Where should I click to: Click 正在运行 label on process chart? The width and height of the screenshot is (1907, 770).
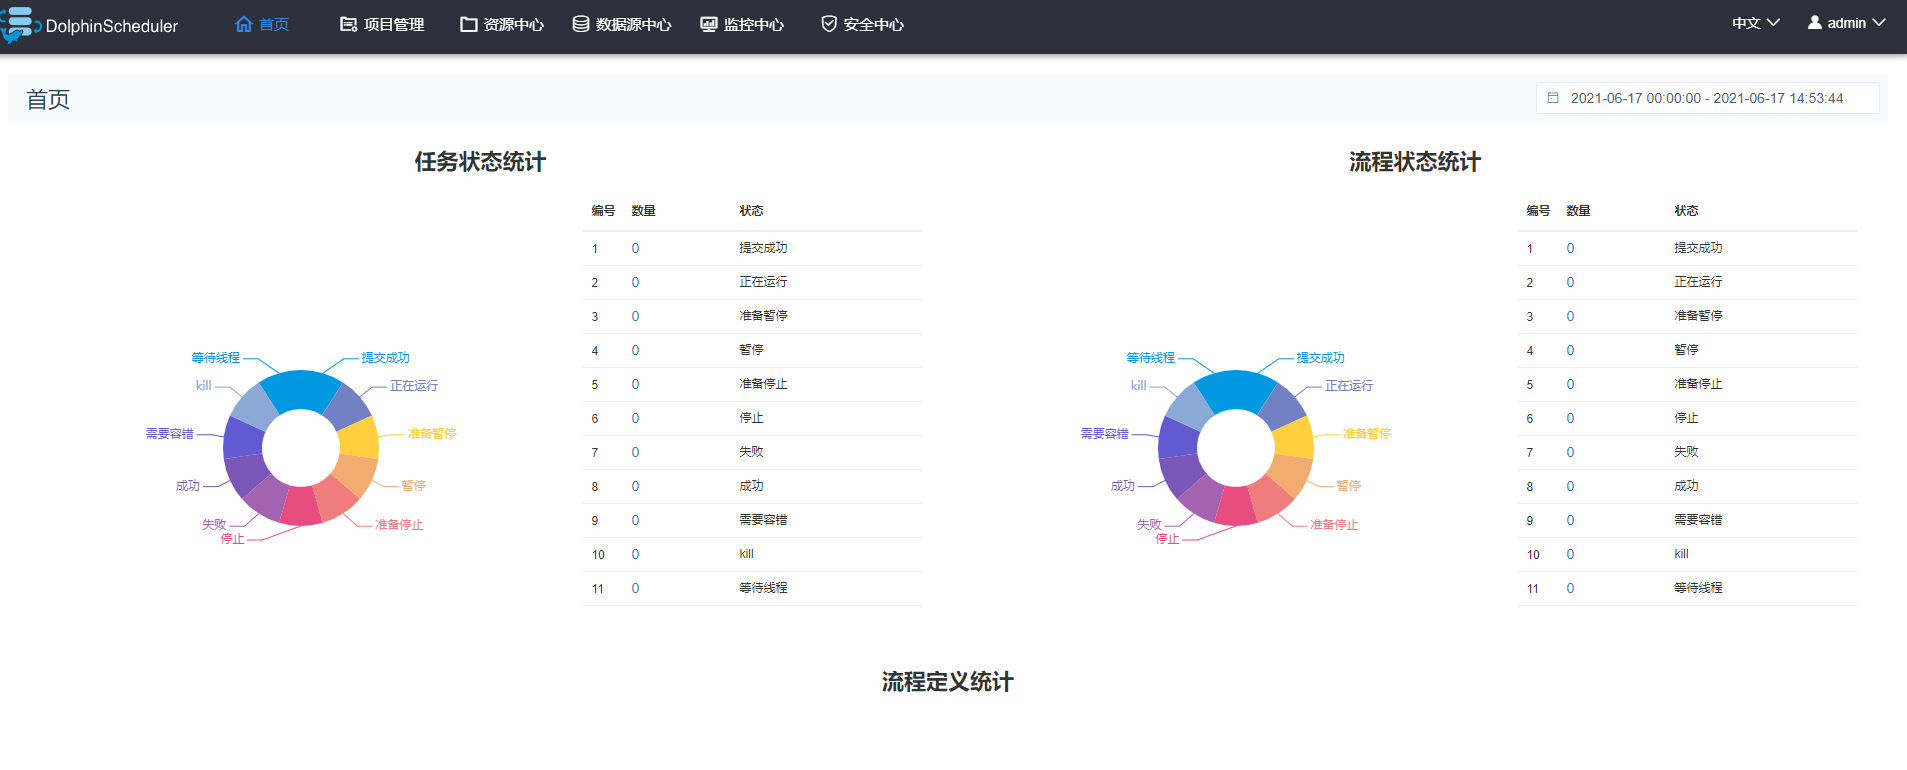(x=1349, y=386)
